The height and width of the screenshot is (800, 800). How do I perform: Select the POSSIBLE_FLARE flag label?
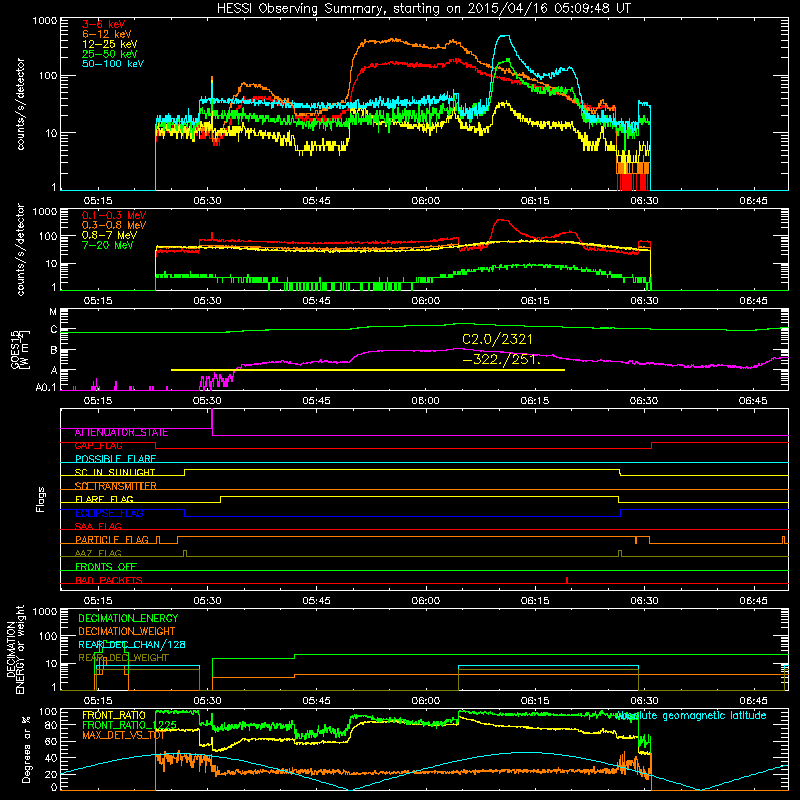115,459
